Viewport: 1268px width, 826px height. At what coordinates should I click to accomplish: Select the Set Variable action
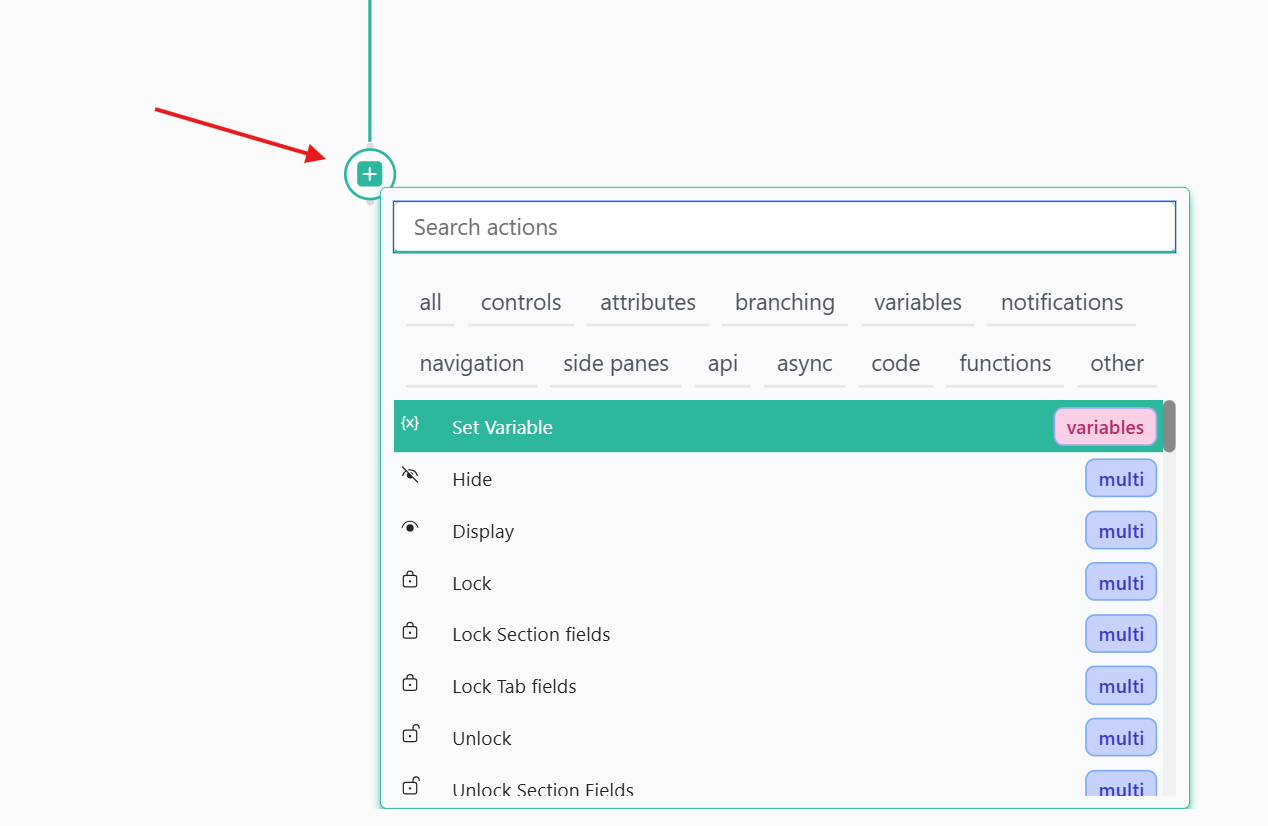pos(778,427)
